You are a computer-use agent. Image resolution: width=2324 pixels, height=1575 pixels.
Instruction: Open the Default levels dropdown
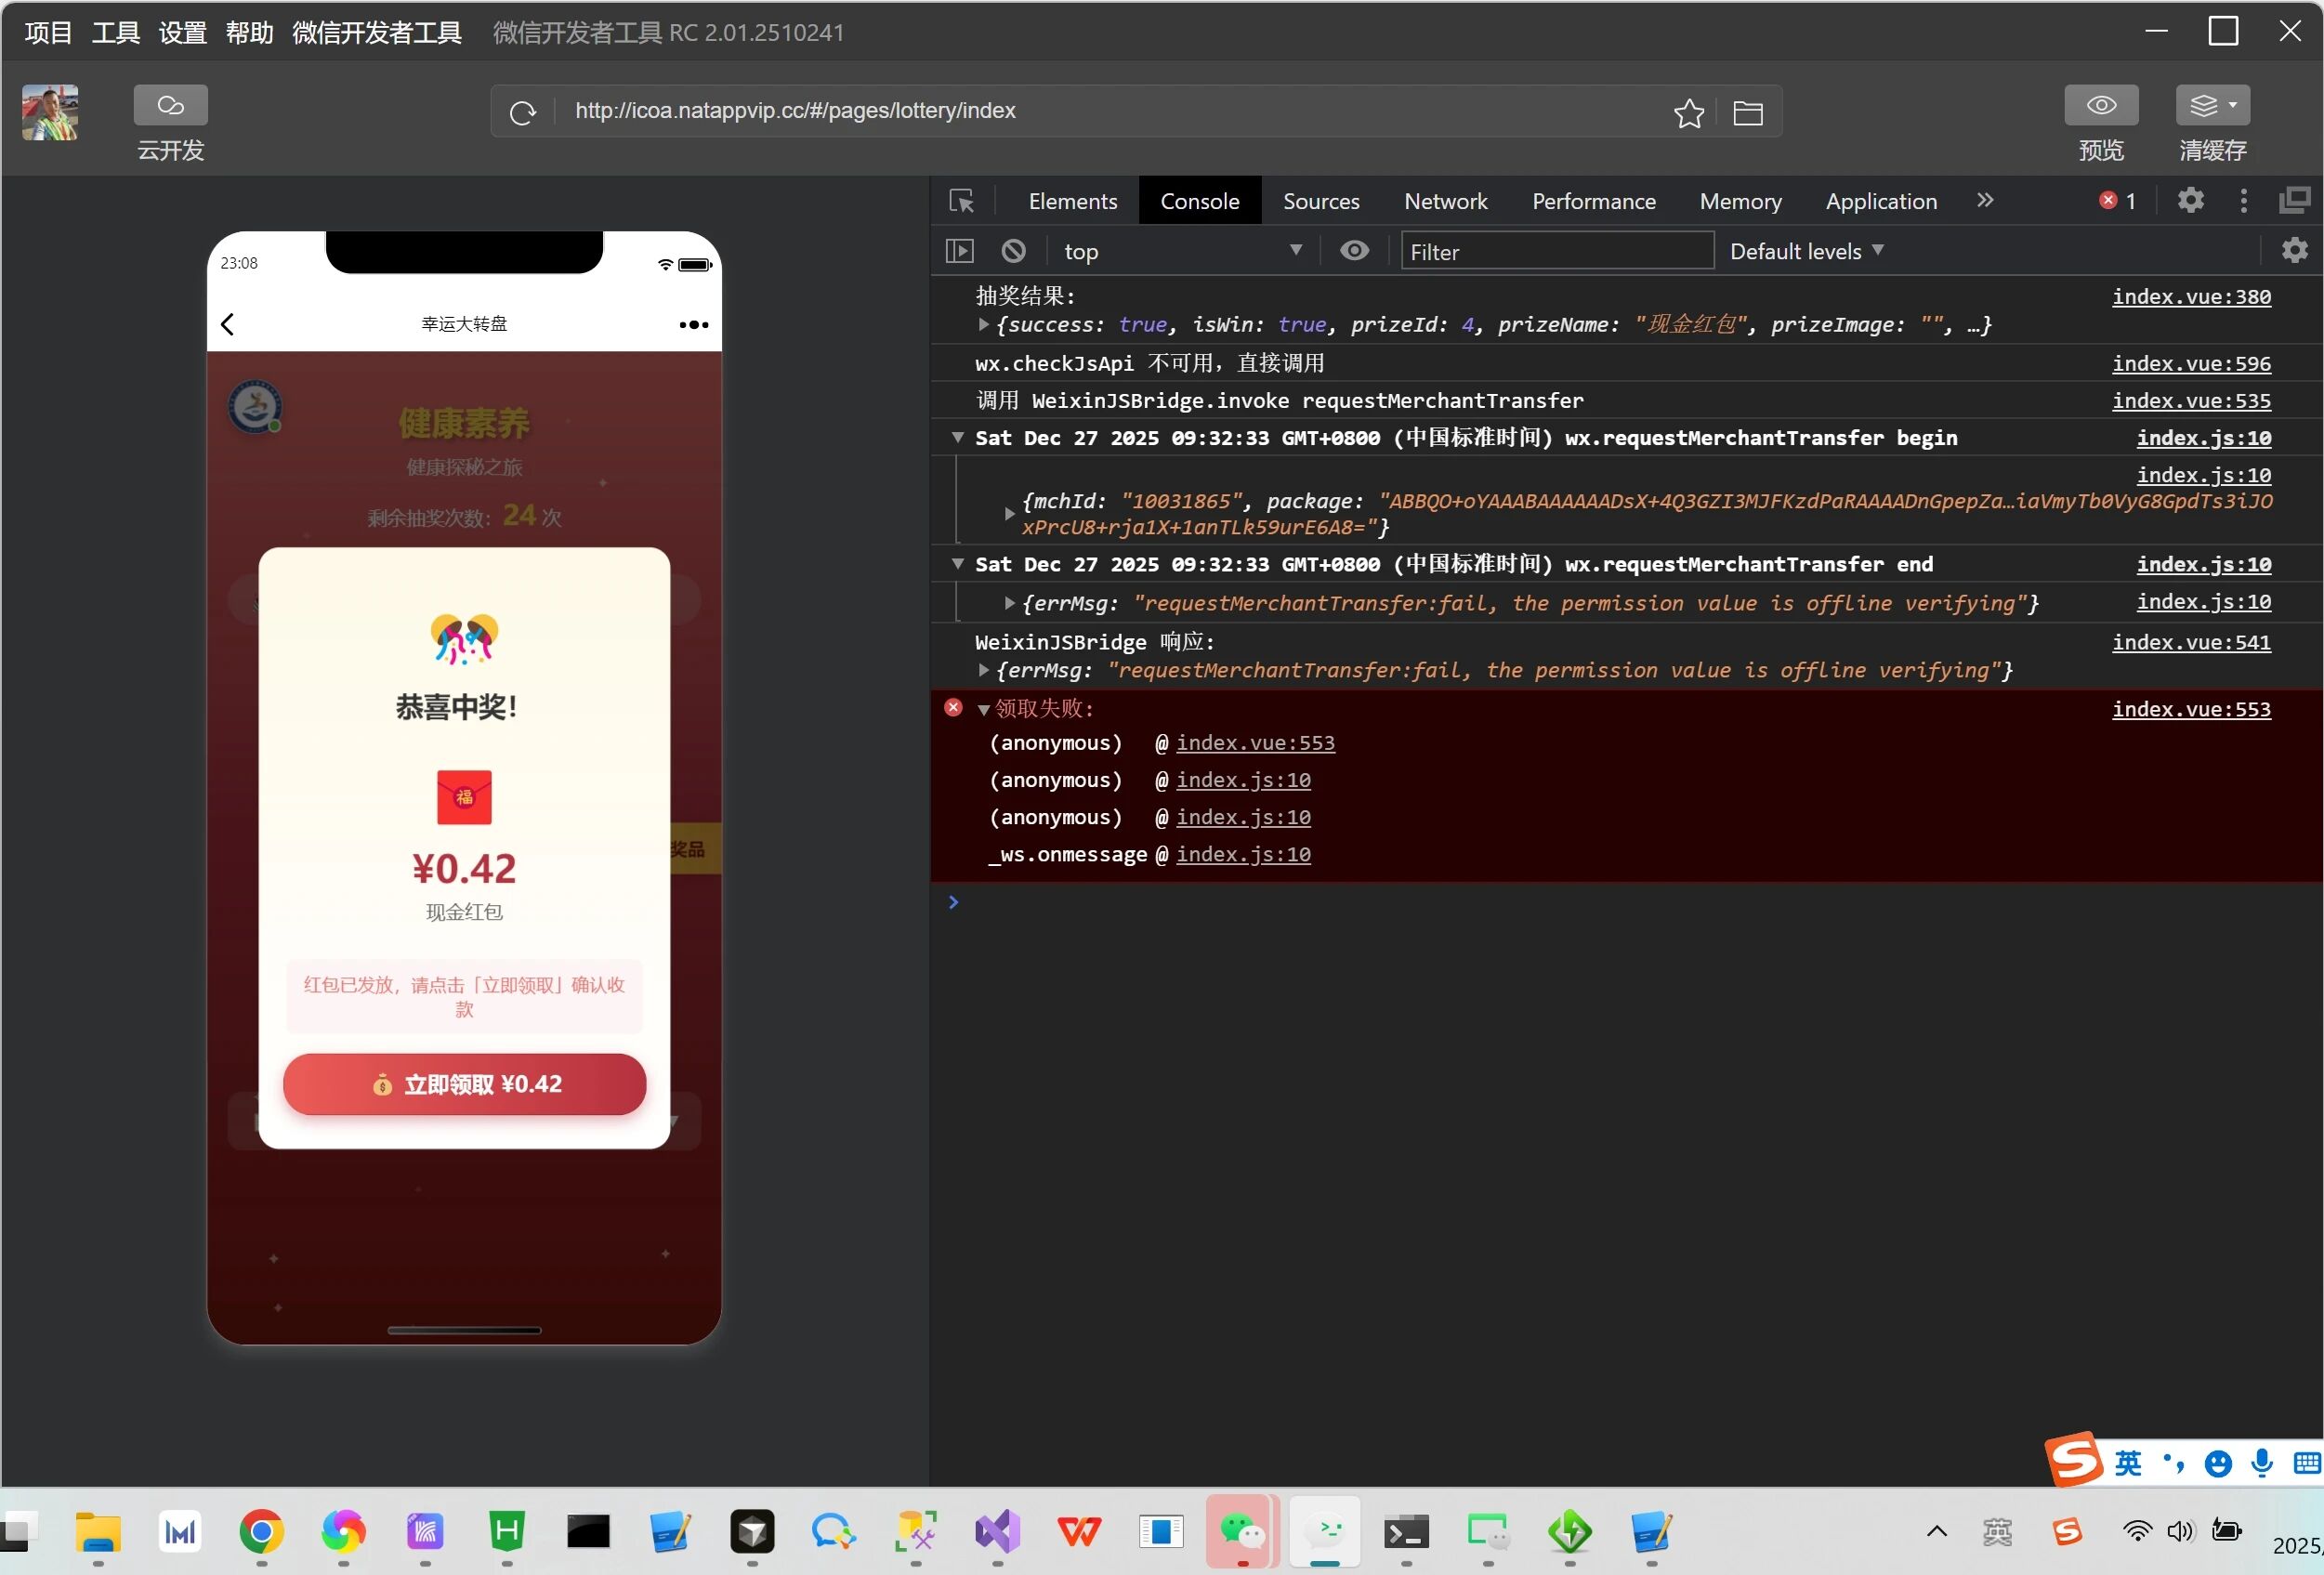[1805, 251]
